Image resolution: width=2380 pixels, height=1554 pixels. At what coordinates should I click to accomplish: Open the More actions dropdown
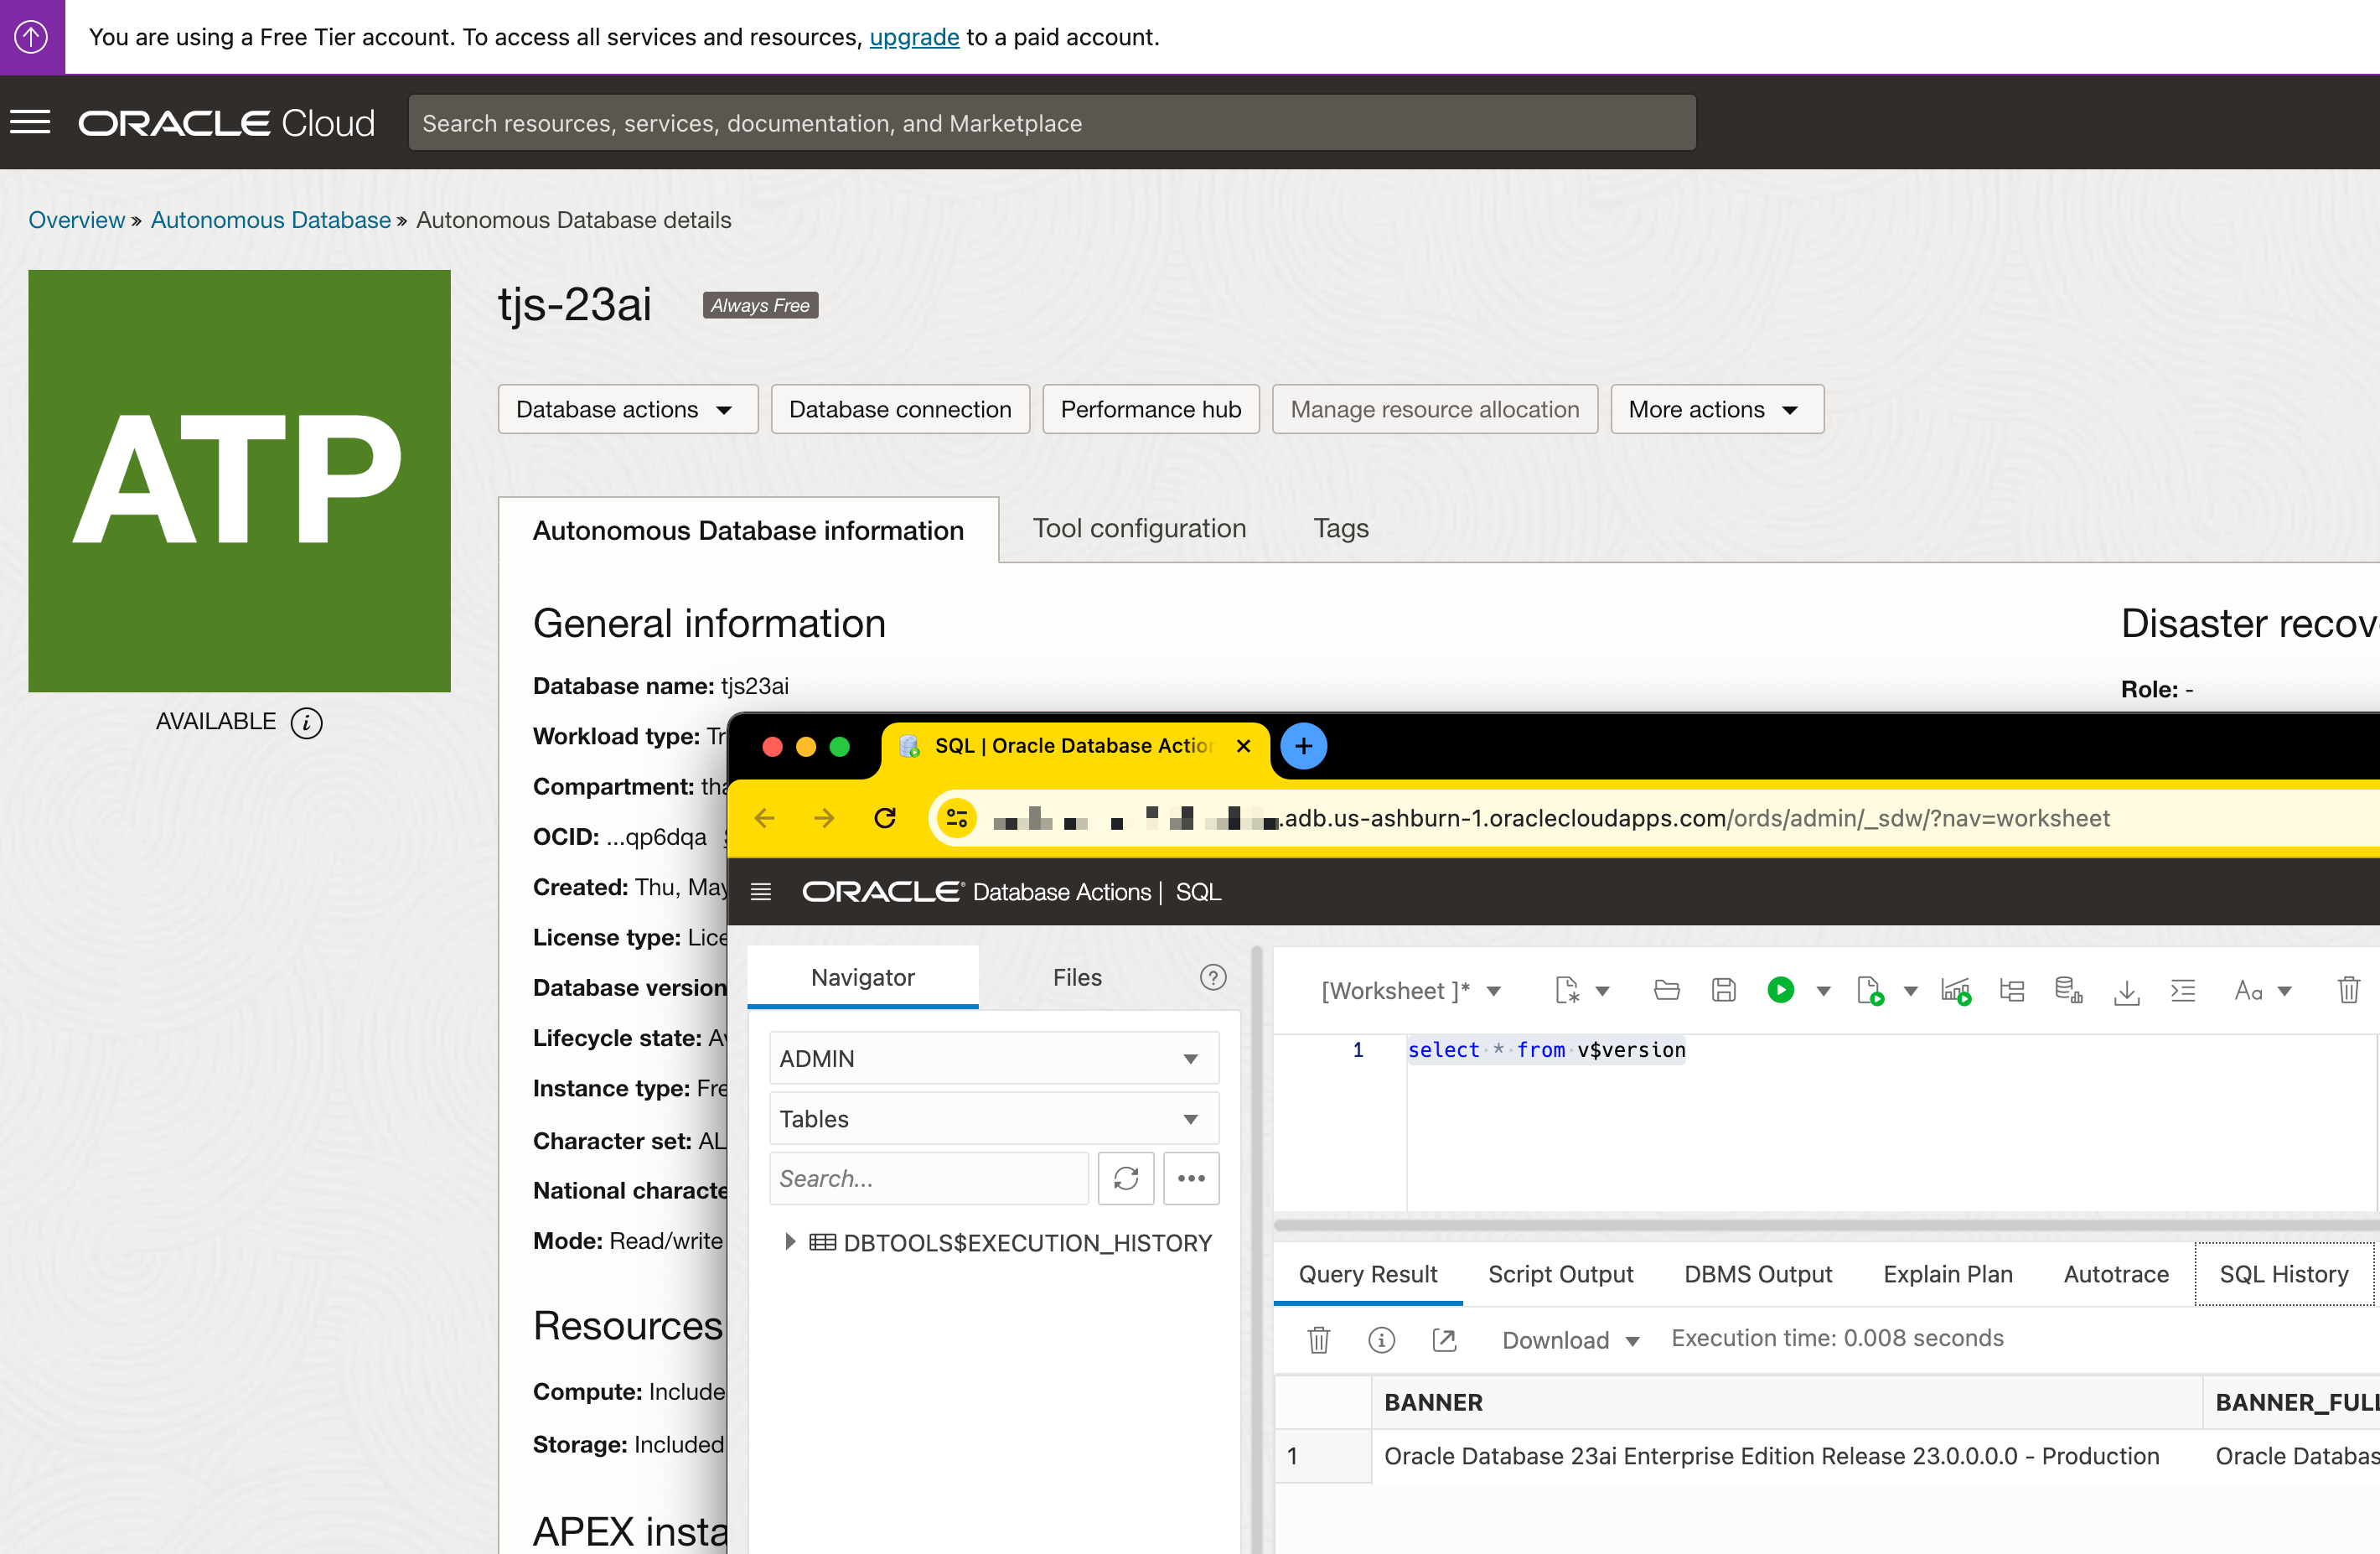pyautogui.click(x=1716, y=409)
